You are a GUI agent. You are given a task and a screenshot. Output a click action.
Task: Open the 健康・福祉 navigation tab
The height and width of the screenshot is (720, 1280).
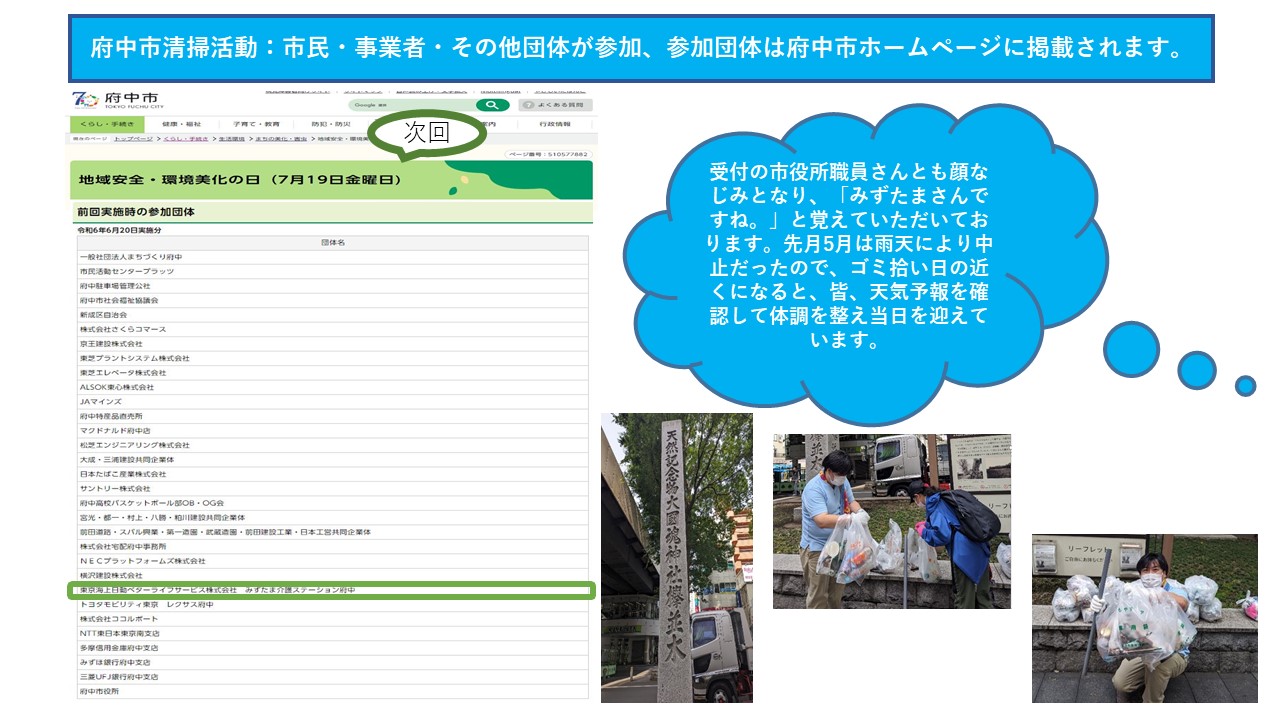click(181, 124)
